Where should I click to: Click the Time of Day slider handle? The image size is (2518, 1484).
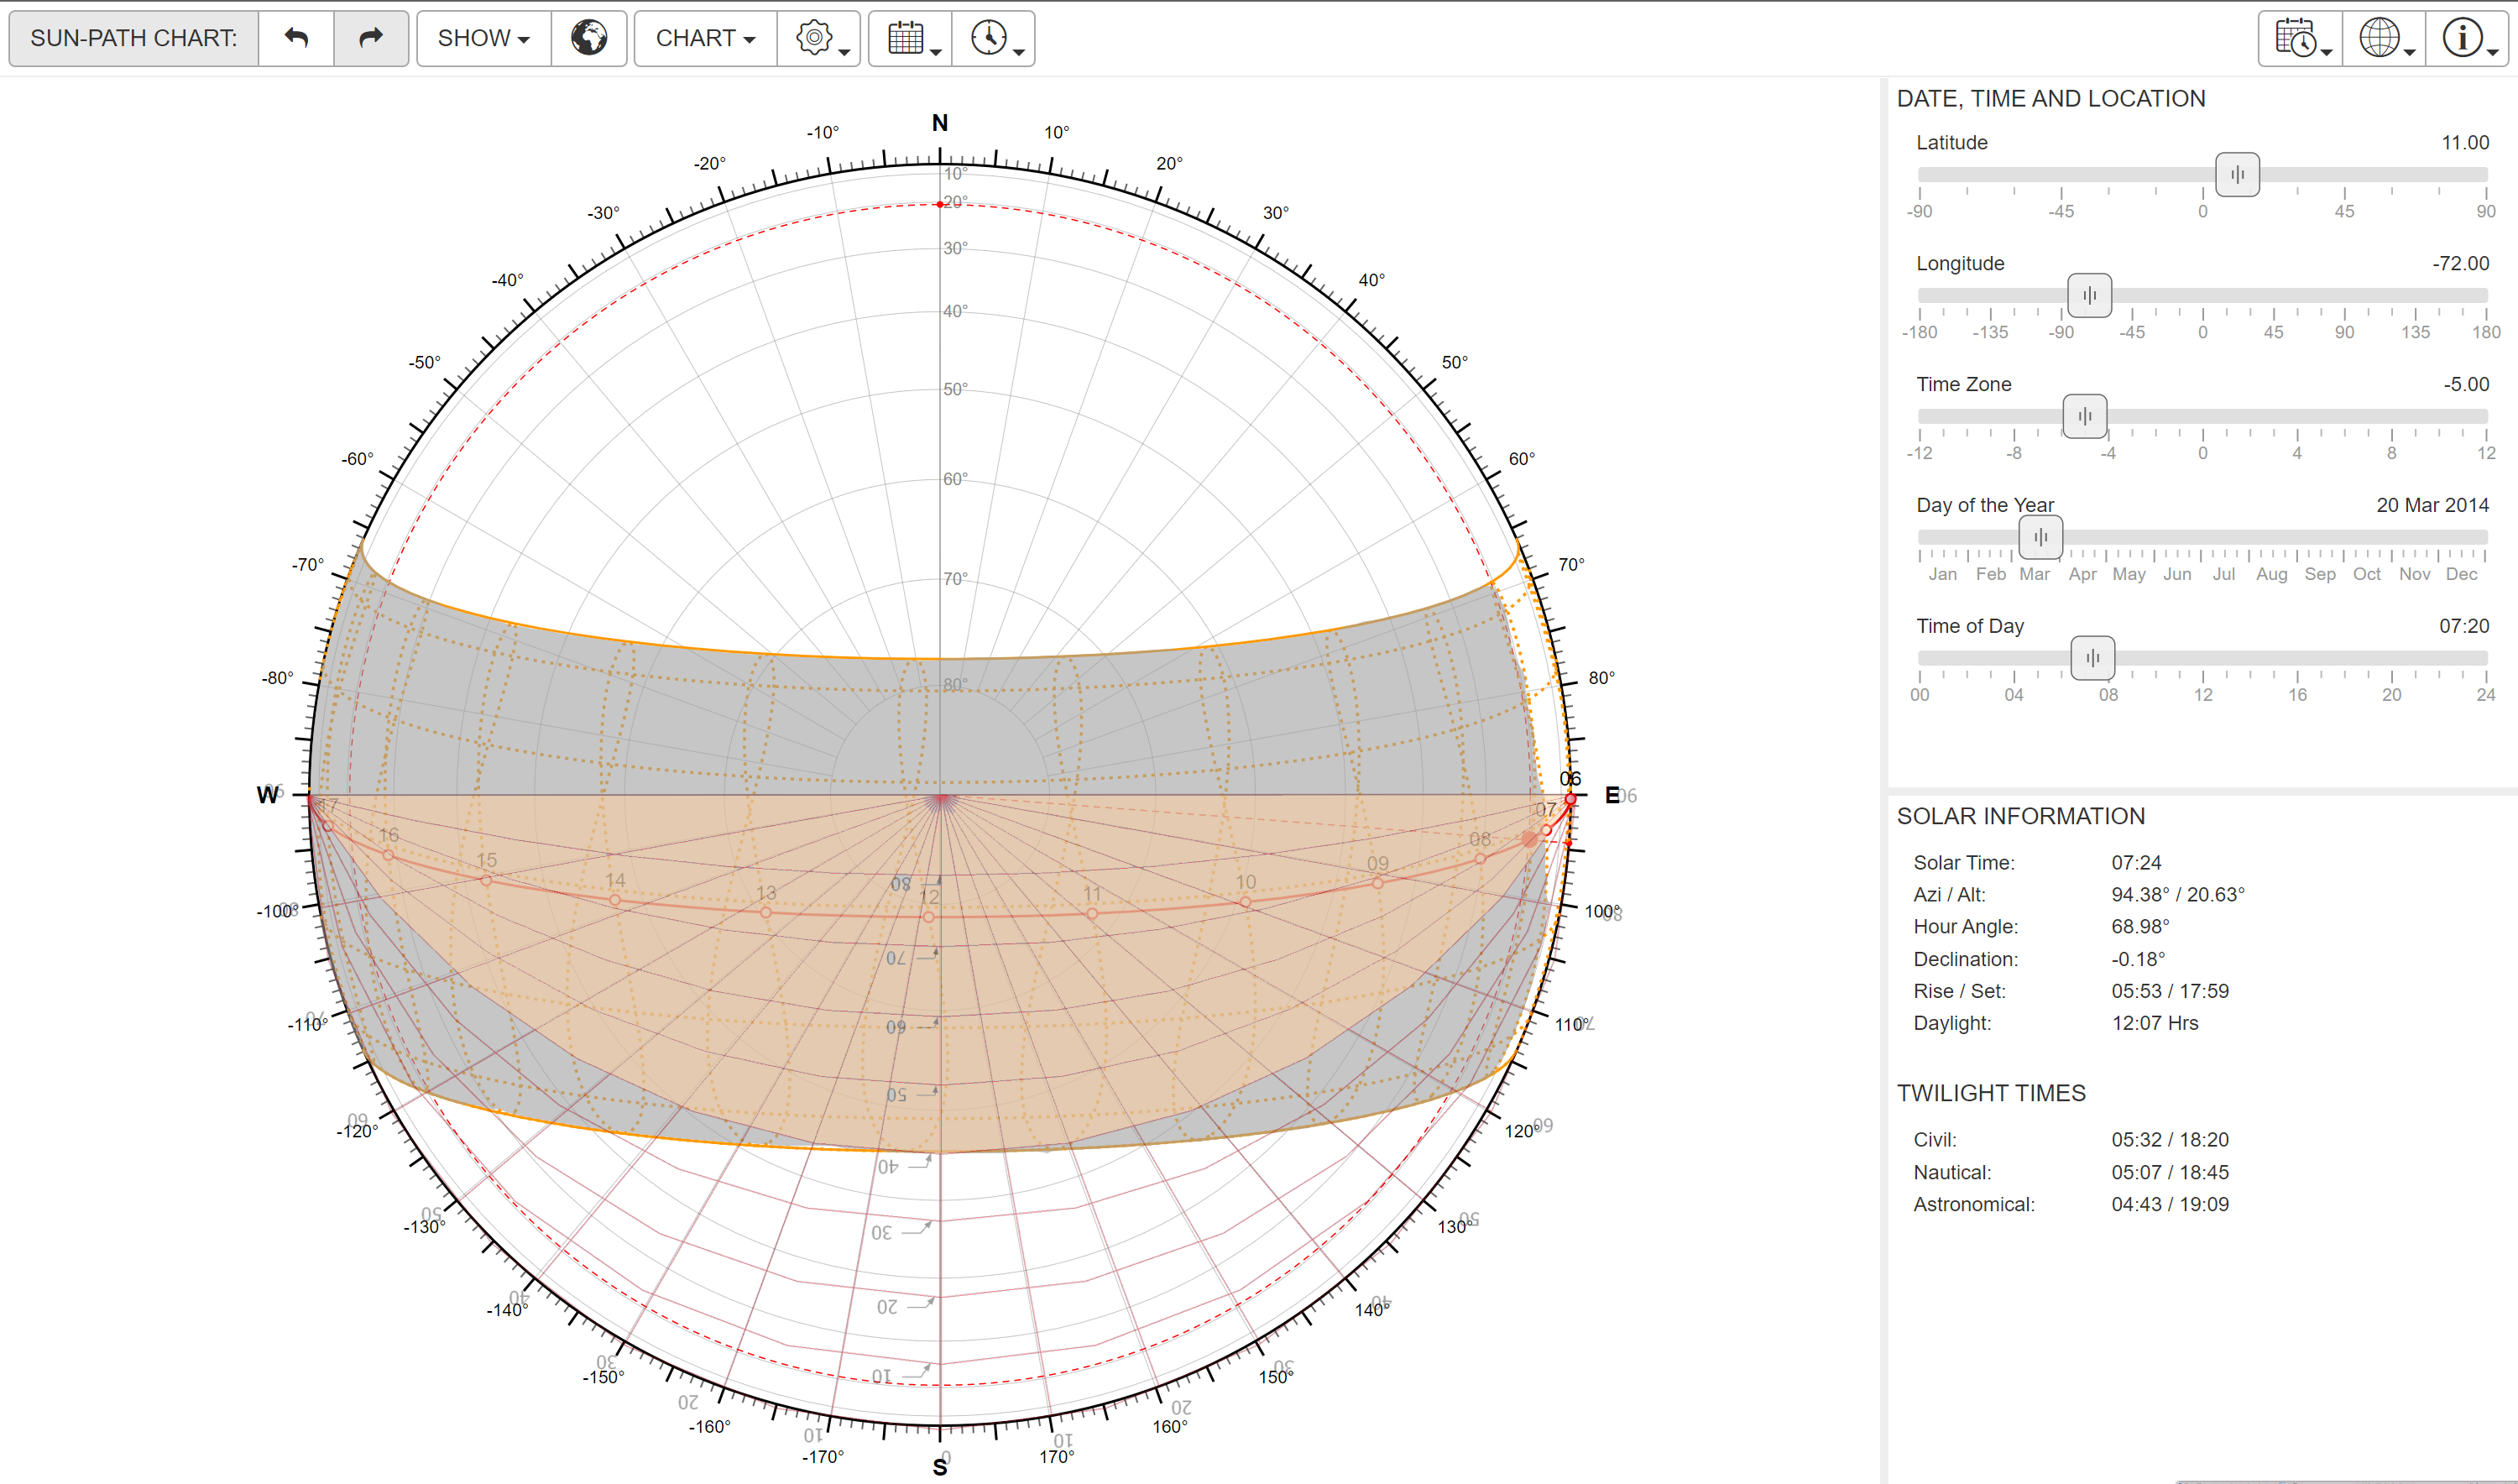pos(2093,658)
